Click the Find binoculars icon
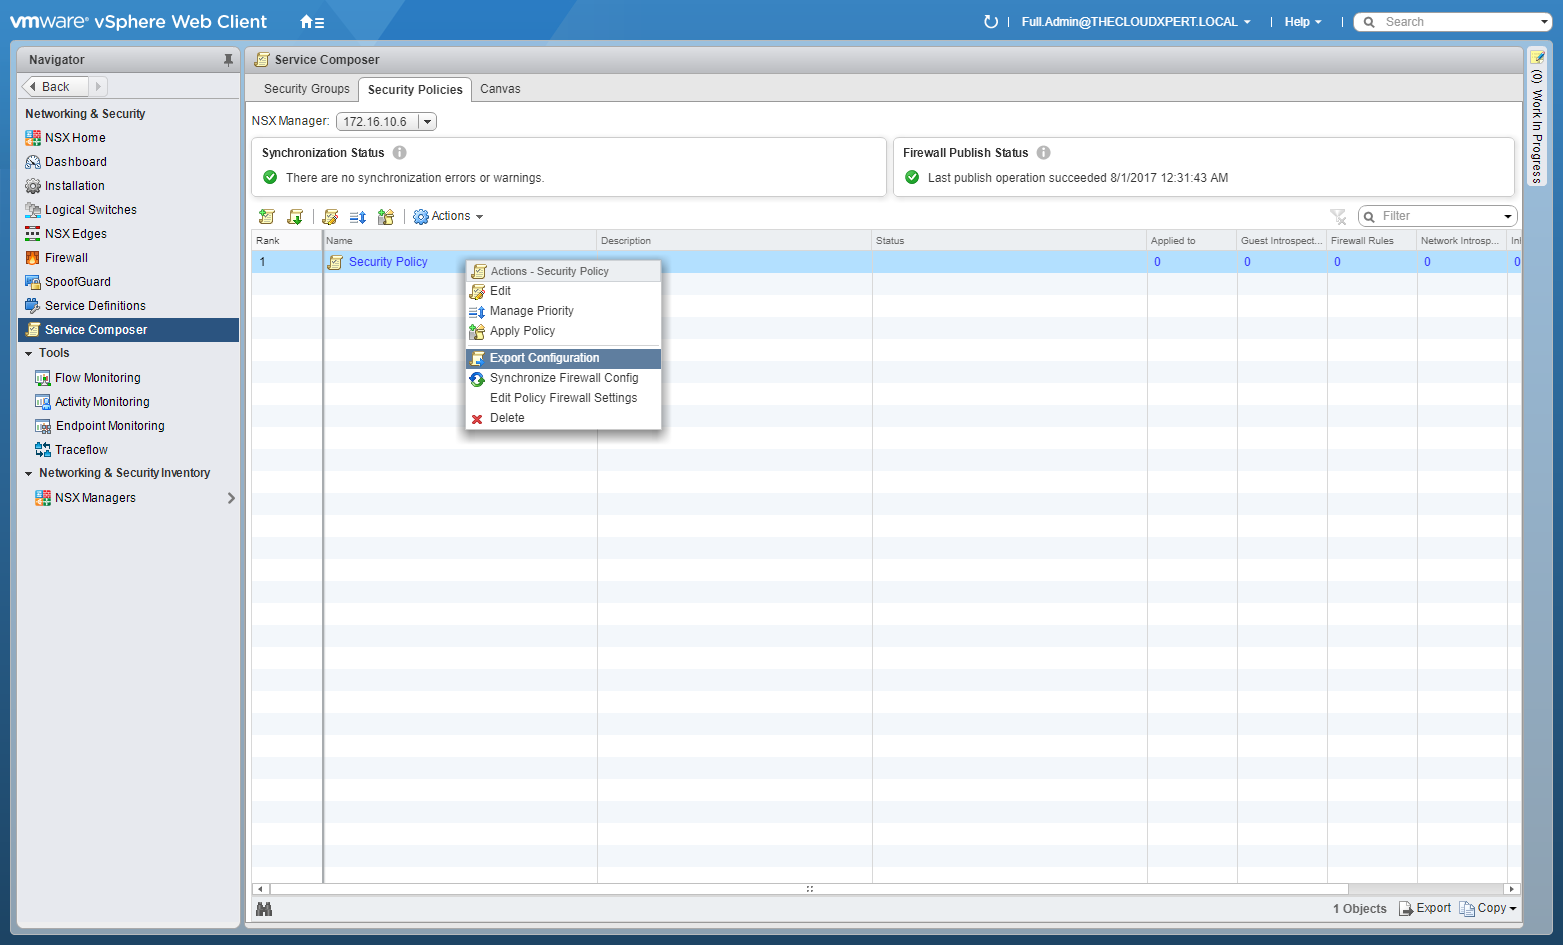Viewport: 1563px width, 945px height. (264, 909)
